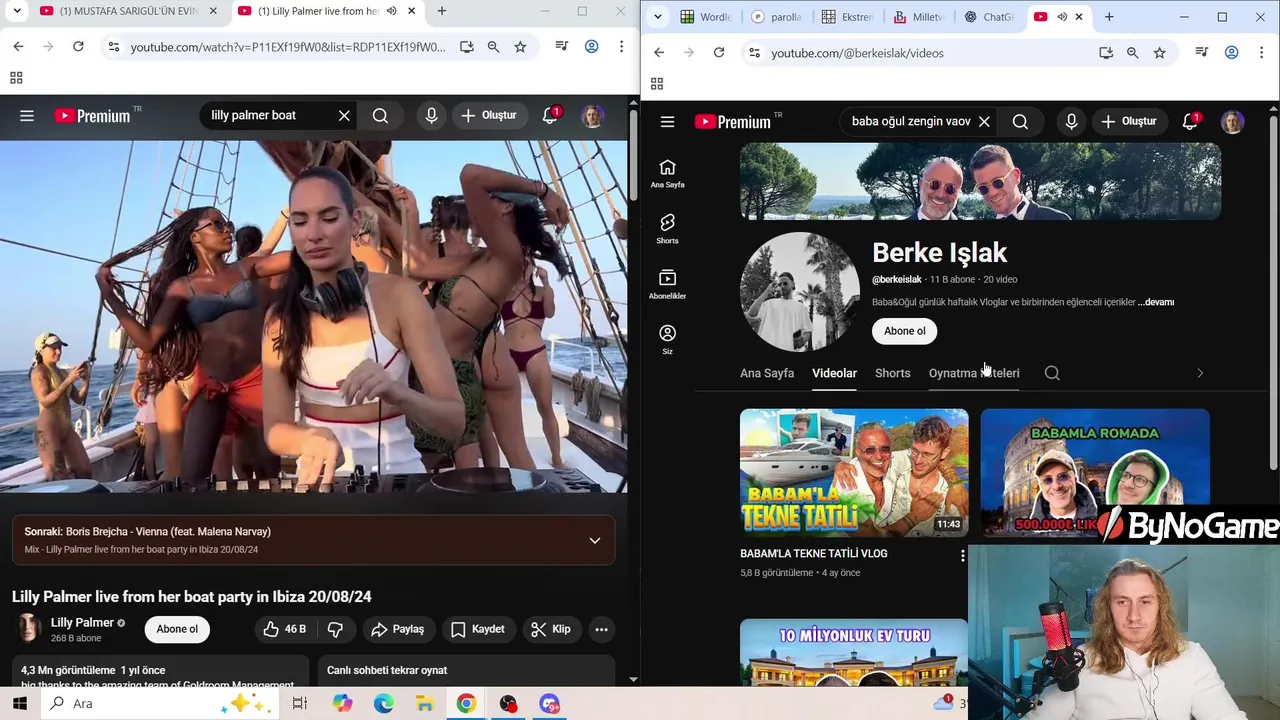The height and width of the screenshot is (720, 1280).
Task: Open zoom indicator in left address bar
Action: [x=493, y=47]
